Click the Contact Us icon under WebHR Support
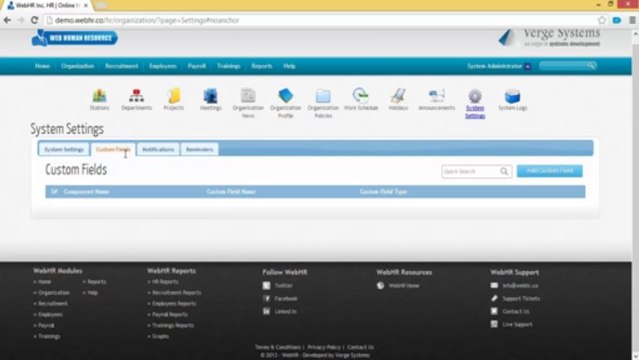 click(494, 311)
